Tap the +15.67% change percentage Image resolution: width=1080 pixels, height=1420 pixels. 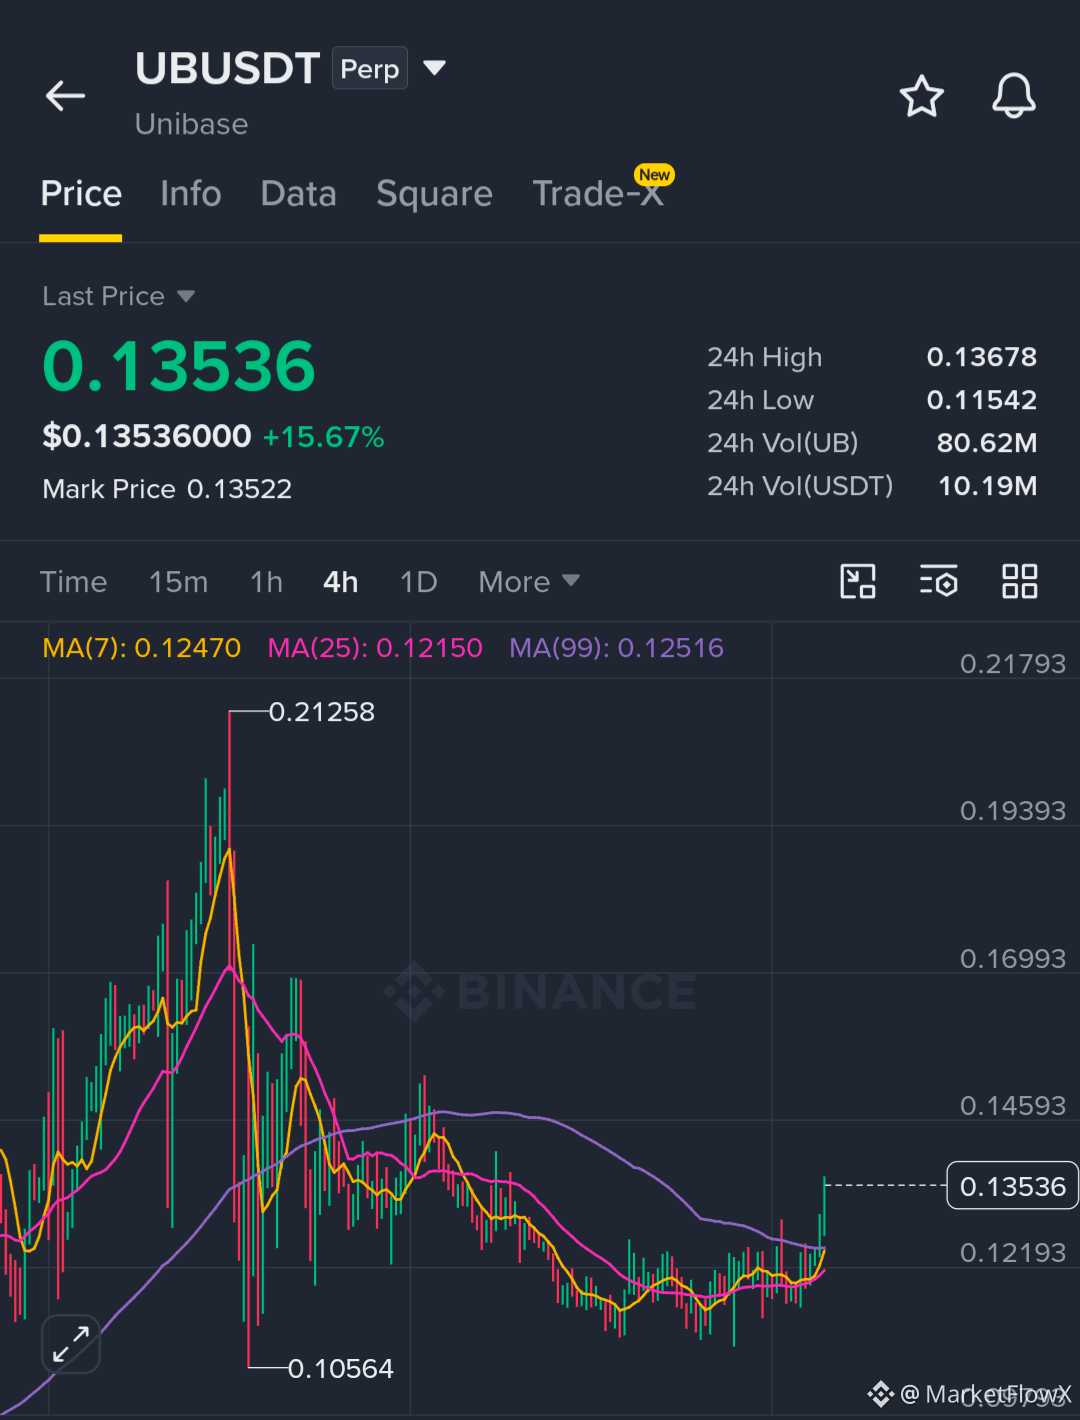point(323,437)
